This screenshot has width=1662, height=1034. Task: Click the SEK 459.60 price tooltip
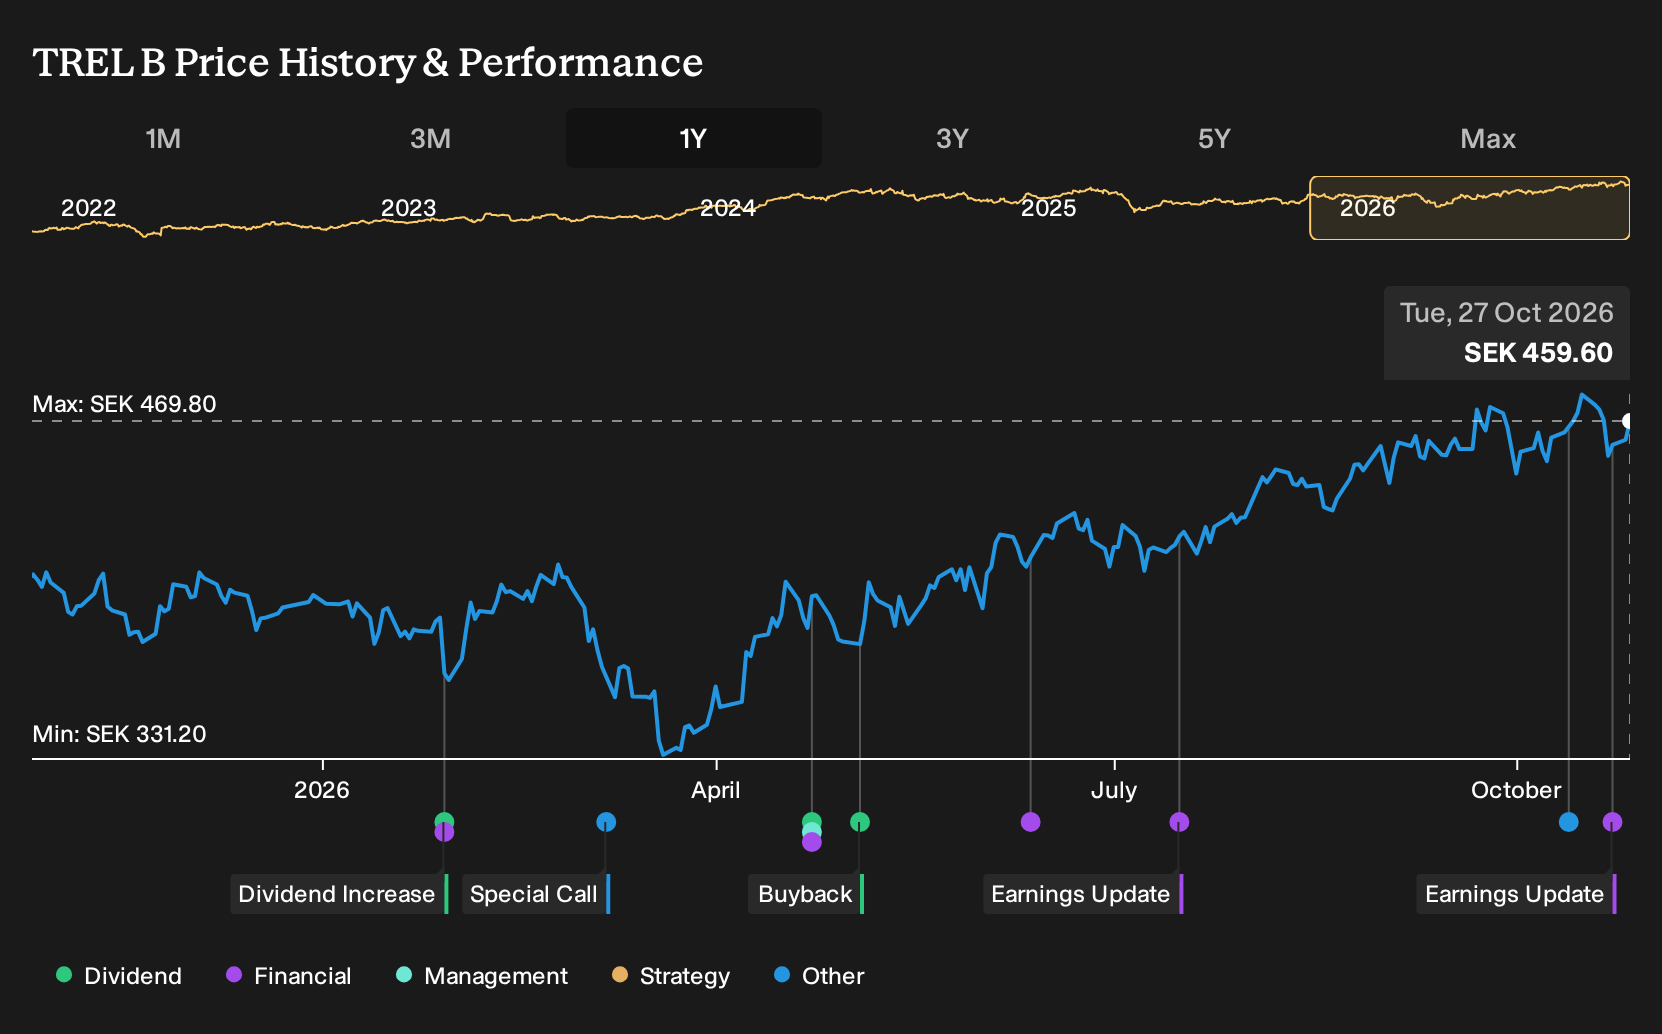coord(1507,333)
